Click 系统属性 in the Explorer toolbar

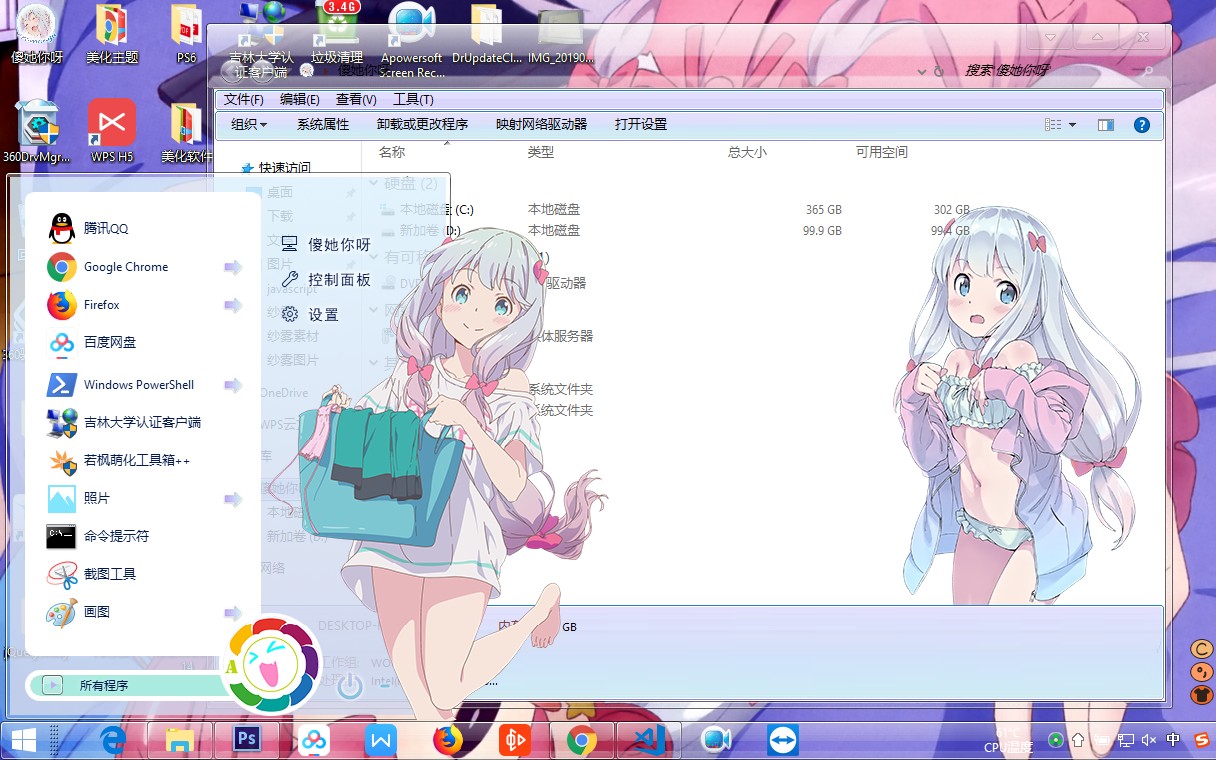pyautogui.click(x=323, y=125)
